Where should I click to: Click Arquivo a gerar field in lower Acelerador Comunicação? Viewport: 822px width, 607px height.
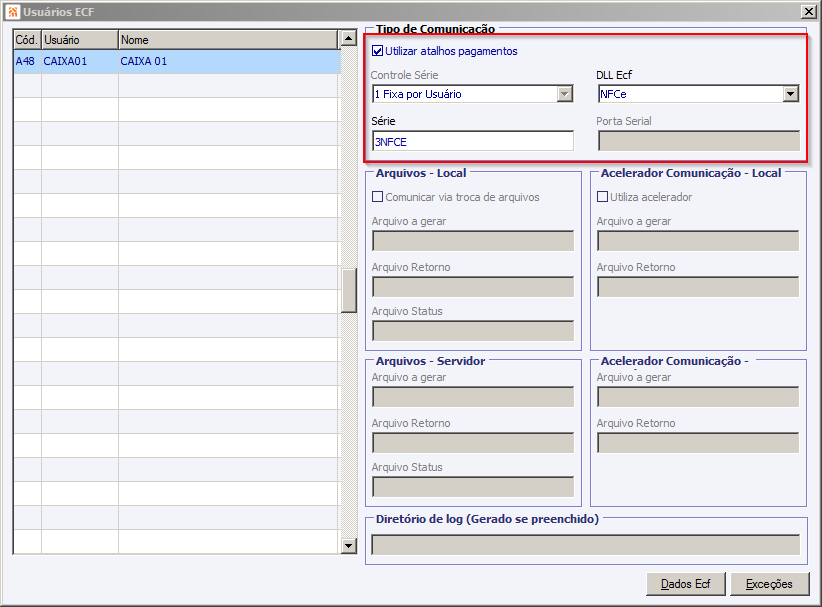[x=698, y=397]
